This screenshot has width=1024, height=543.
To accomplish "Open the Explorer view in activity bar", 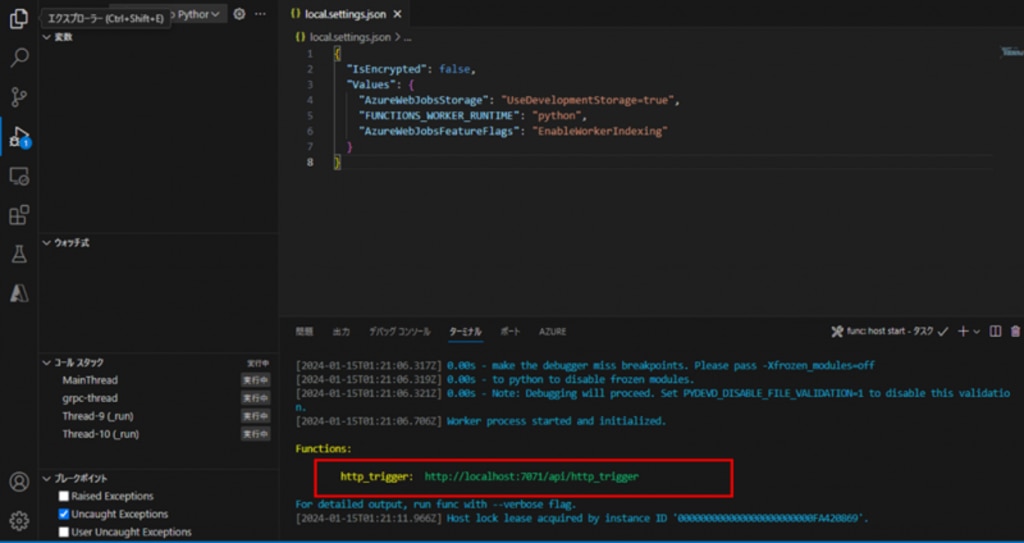I will [19, 18].
